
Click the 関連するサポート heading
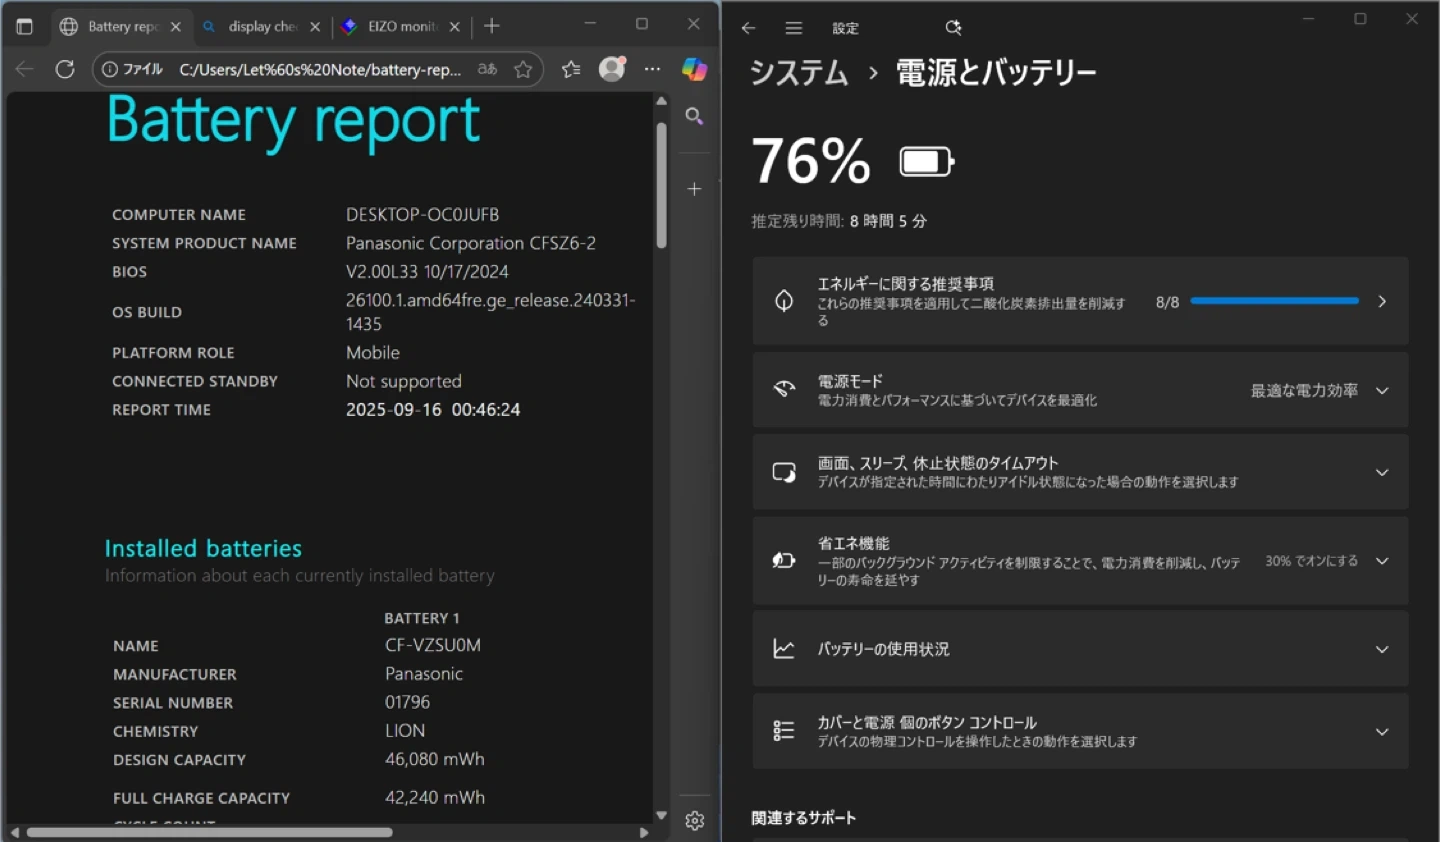click(x=804, y=818)
